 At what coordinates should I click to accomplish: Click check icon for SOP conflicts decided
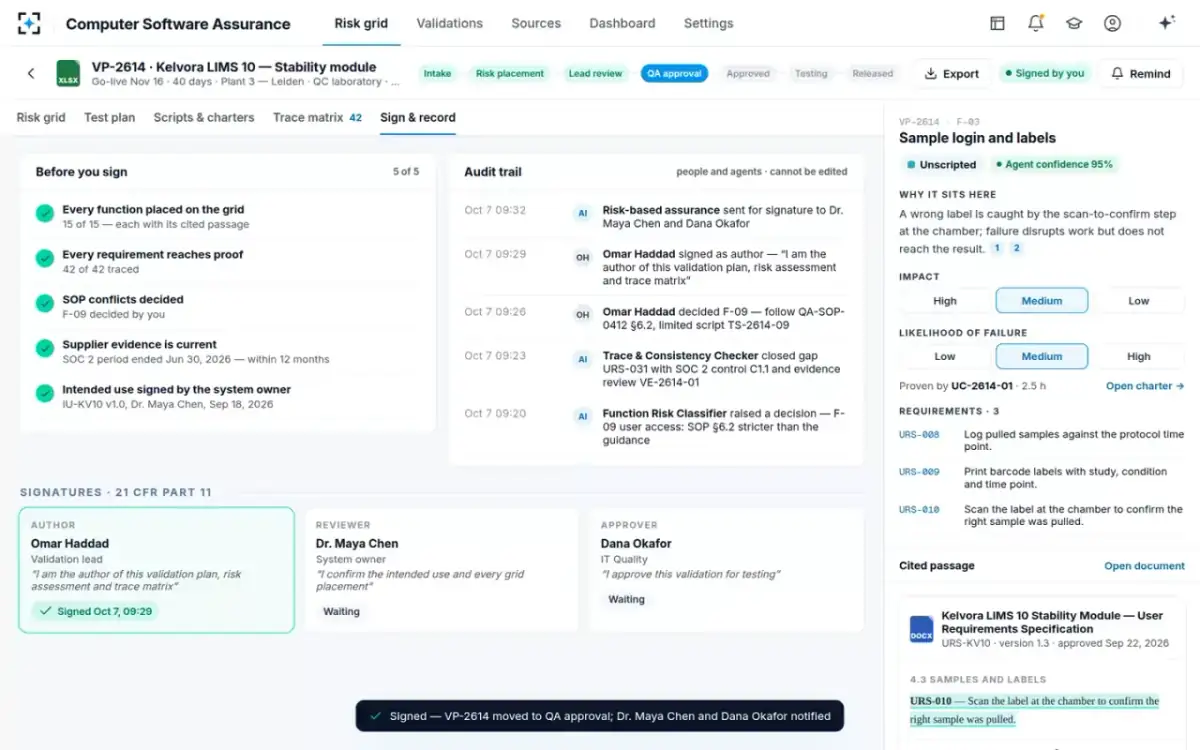tap(44, 303)
